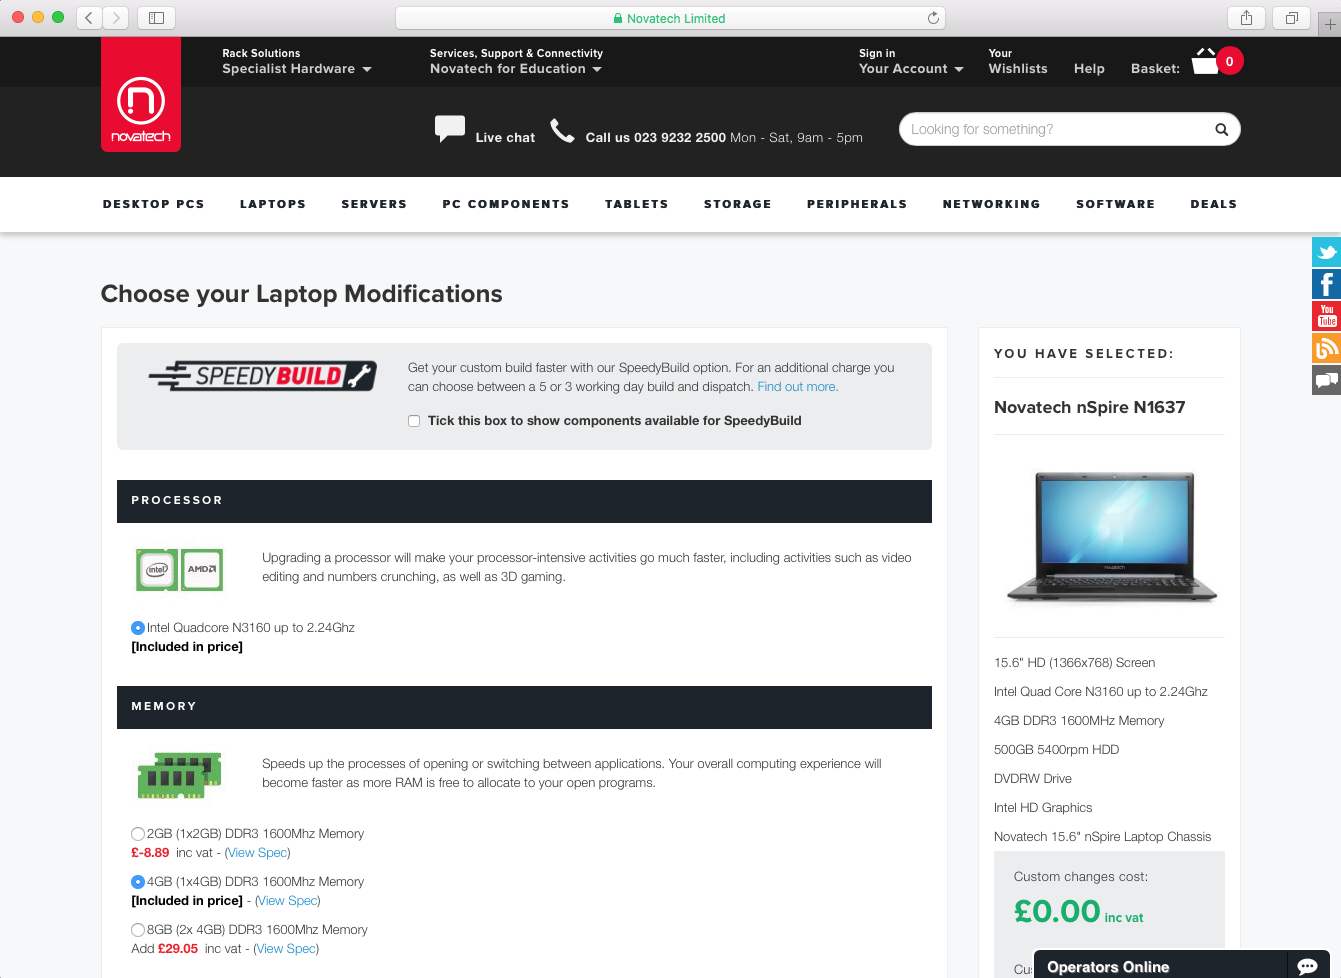The image size is (1341, 978).
Task: Open Software menu
Action: [x=1116, y=204]
